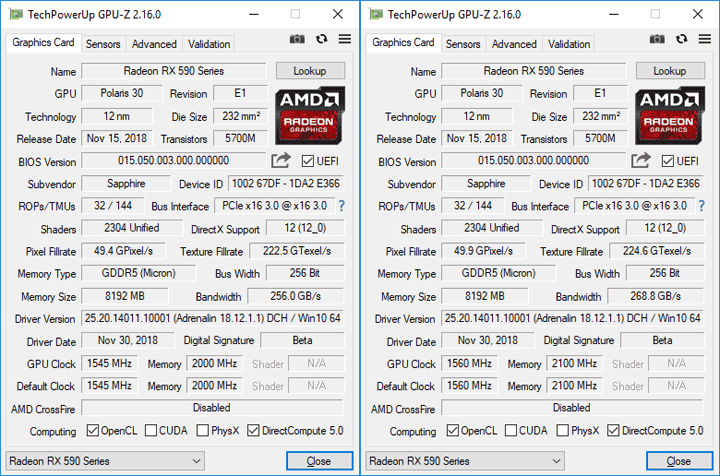Toggle OpenCL checkbox in left window

click(x=93, y=431)
